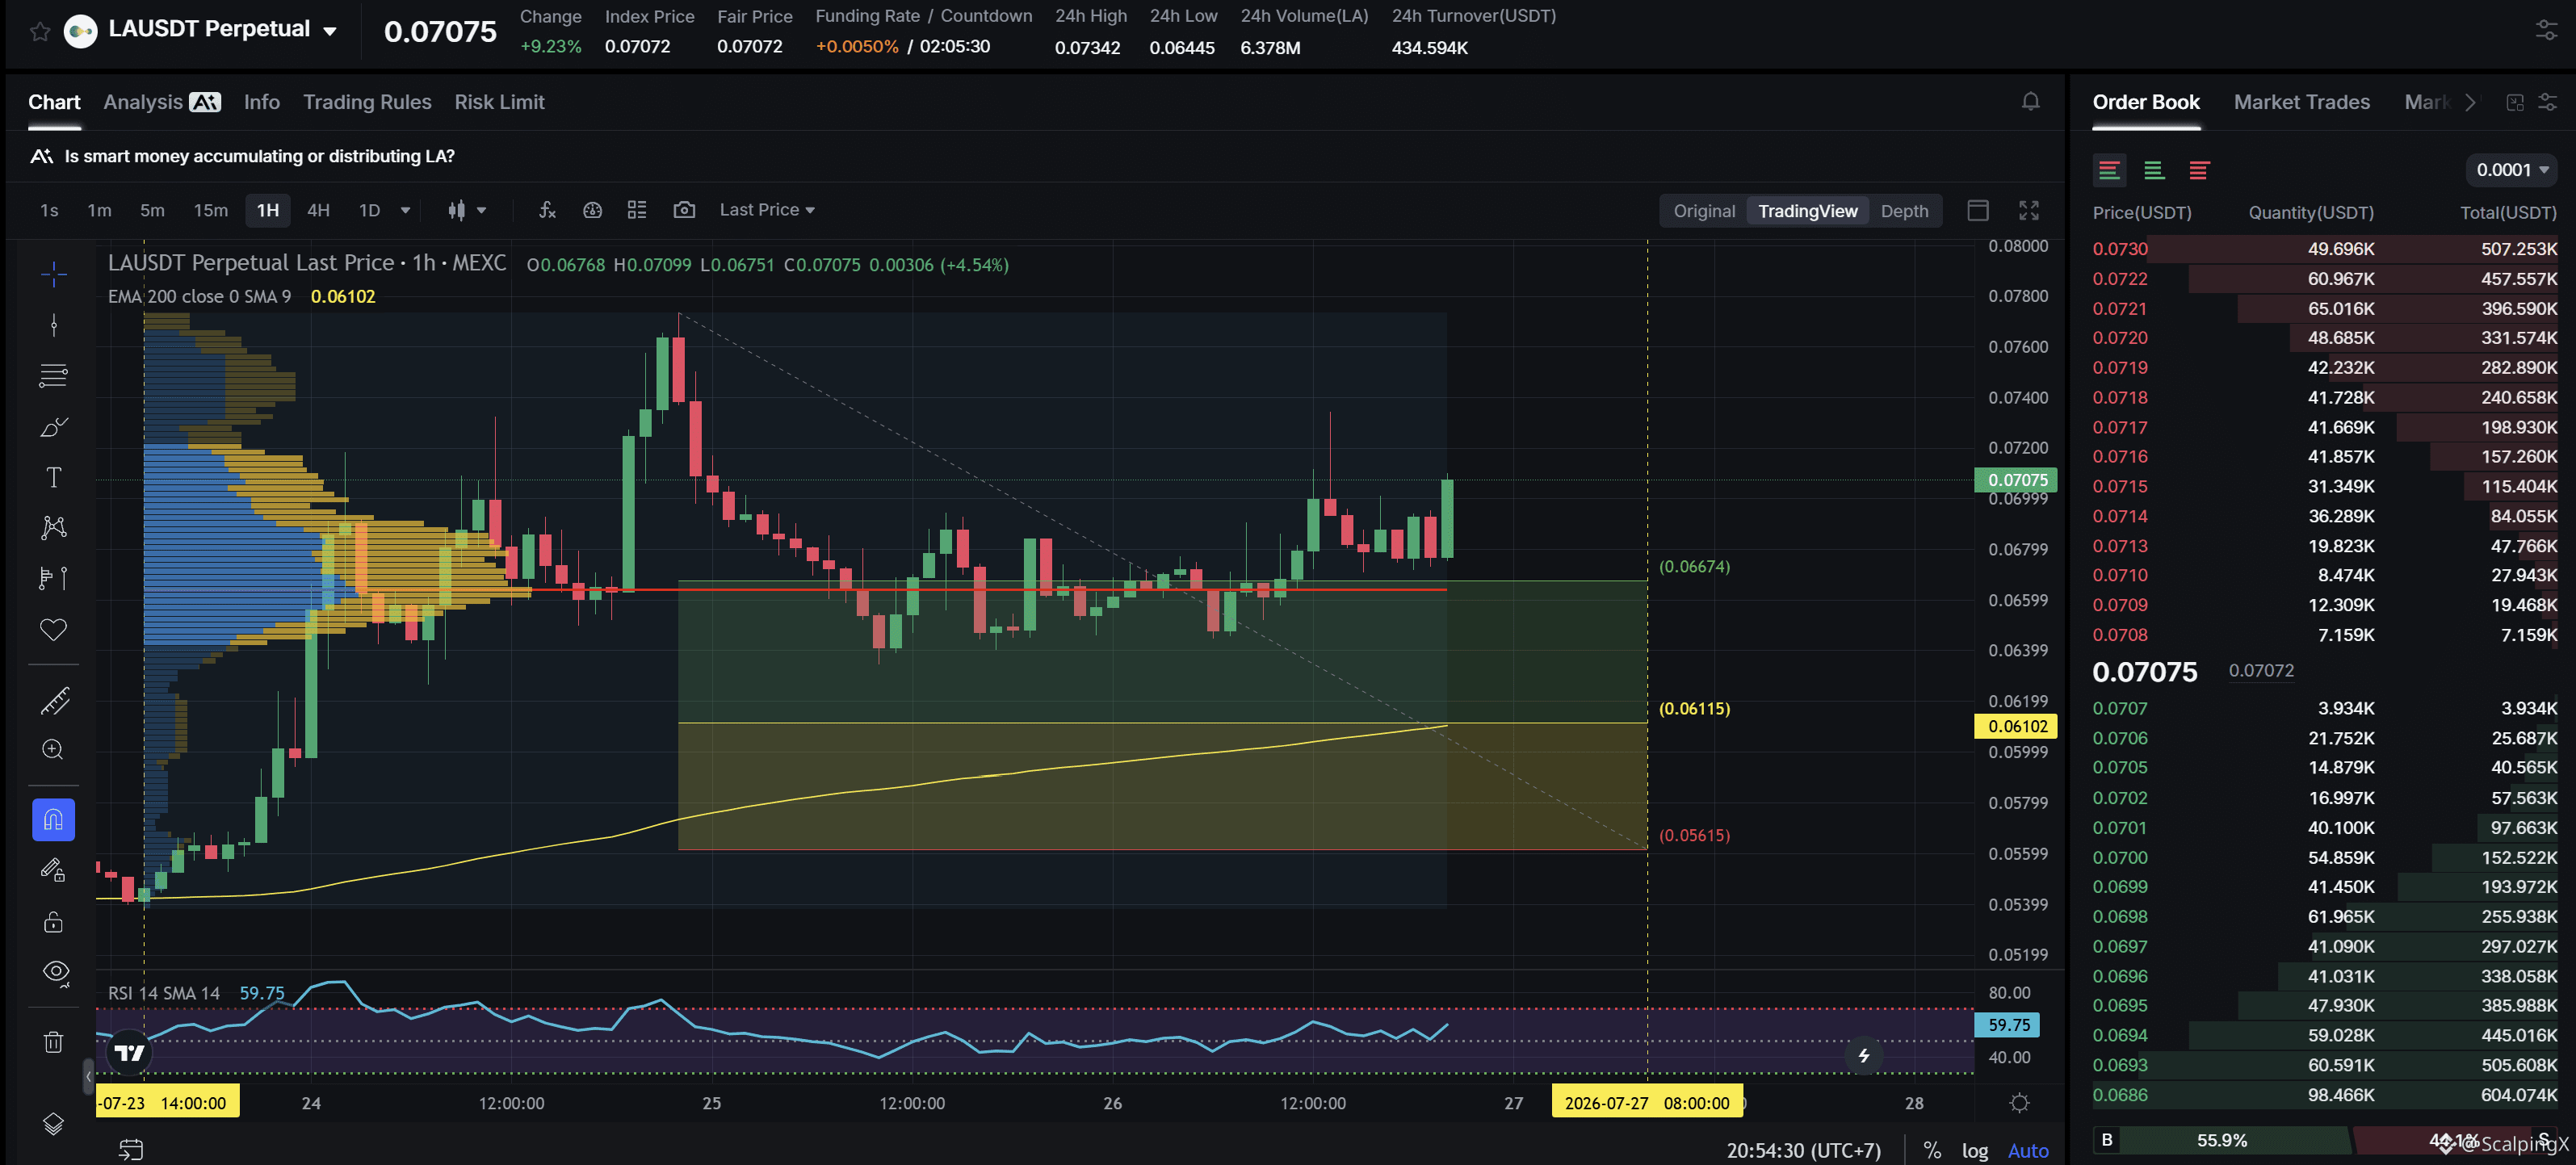Screen dimensions: 2576x1165
Task: Switch to the Order Book tab
Action: 2146,102
